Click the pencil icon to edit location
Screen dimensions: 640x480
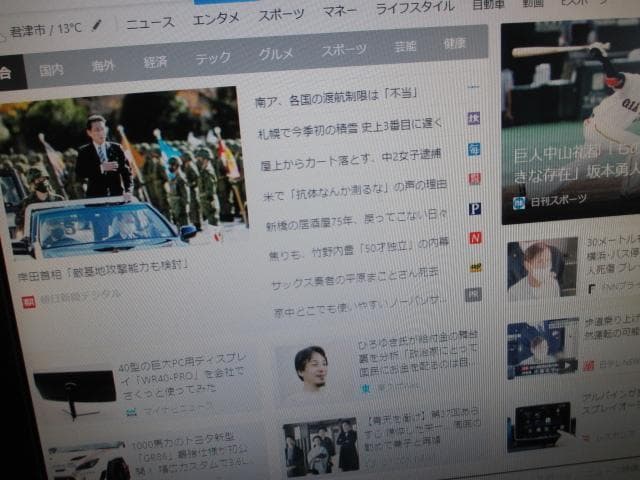pyautogui.click(x=96, y=25)
